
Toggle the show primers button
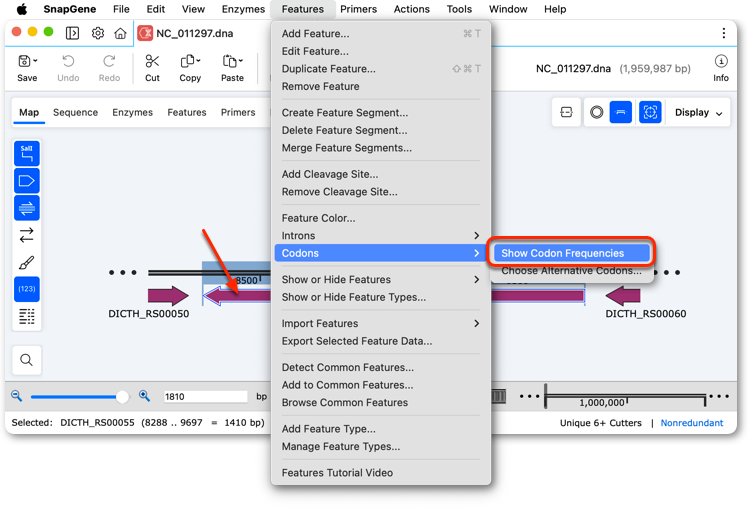pos(27,208)
